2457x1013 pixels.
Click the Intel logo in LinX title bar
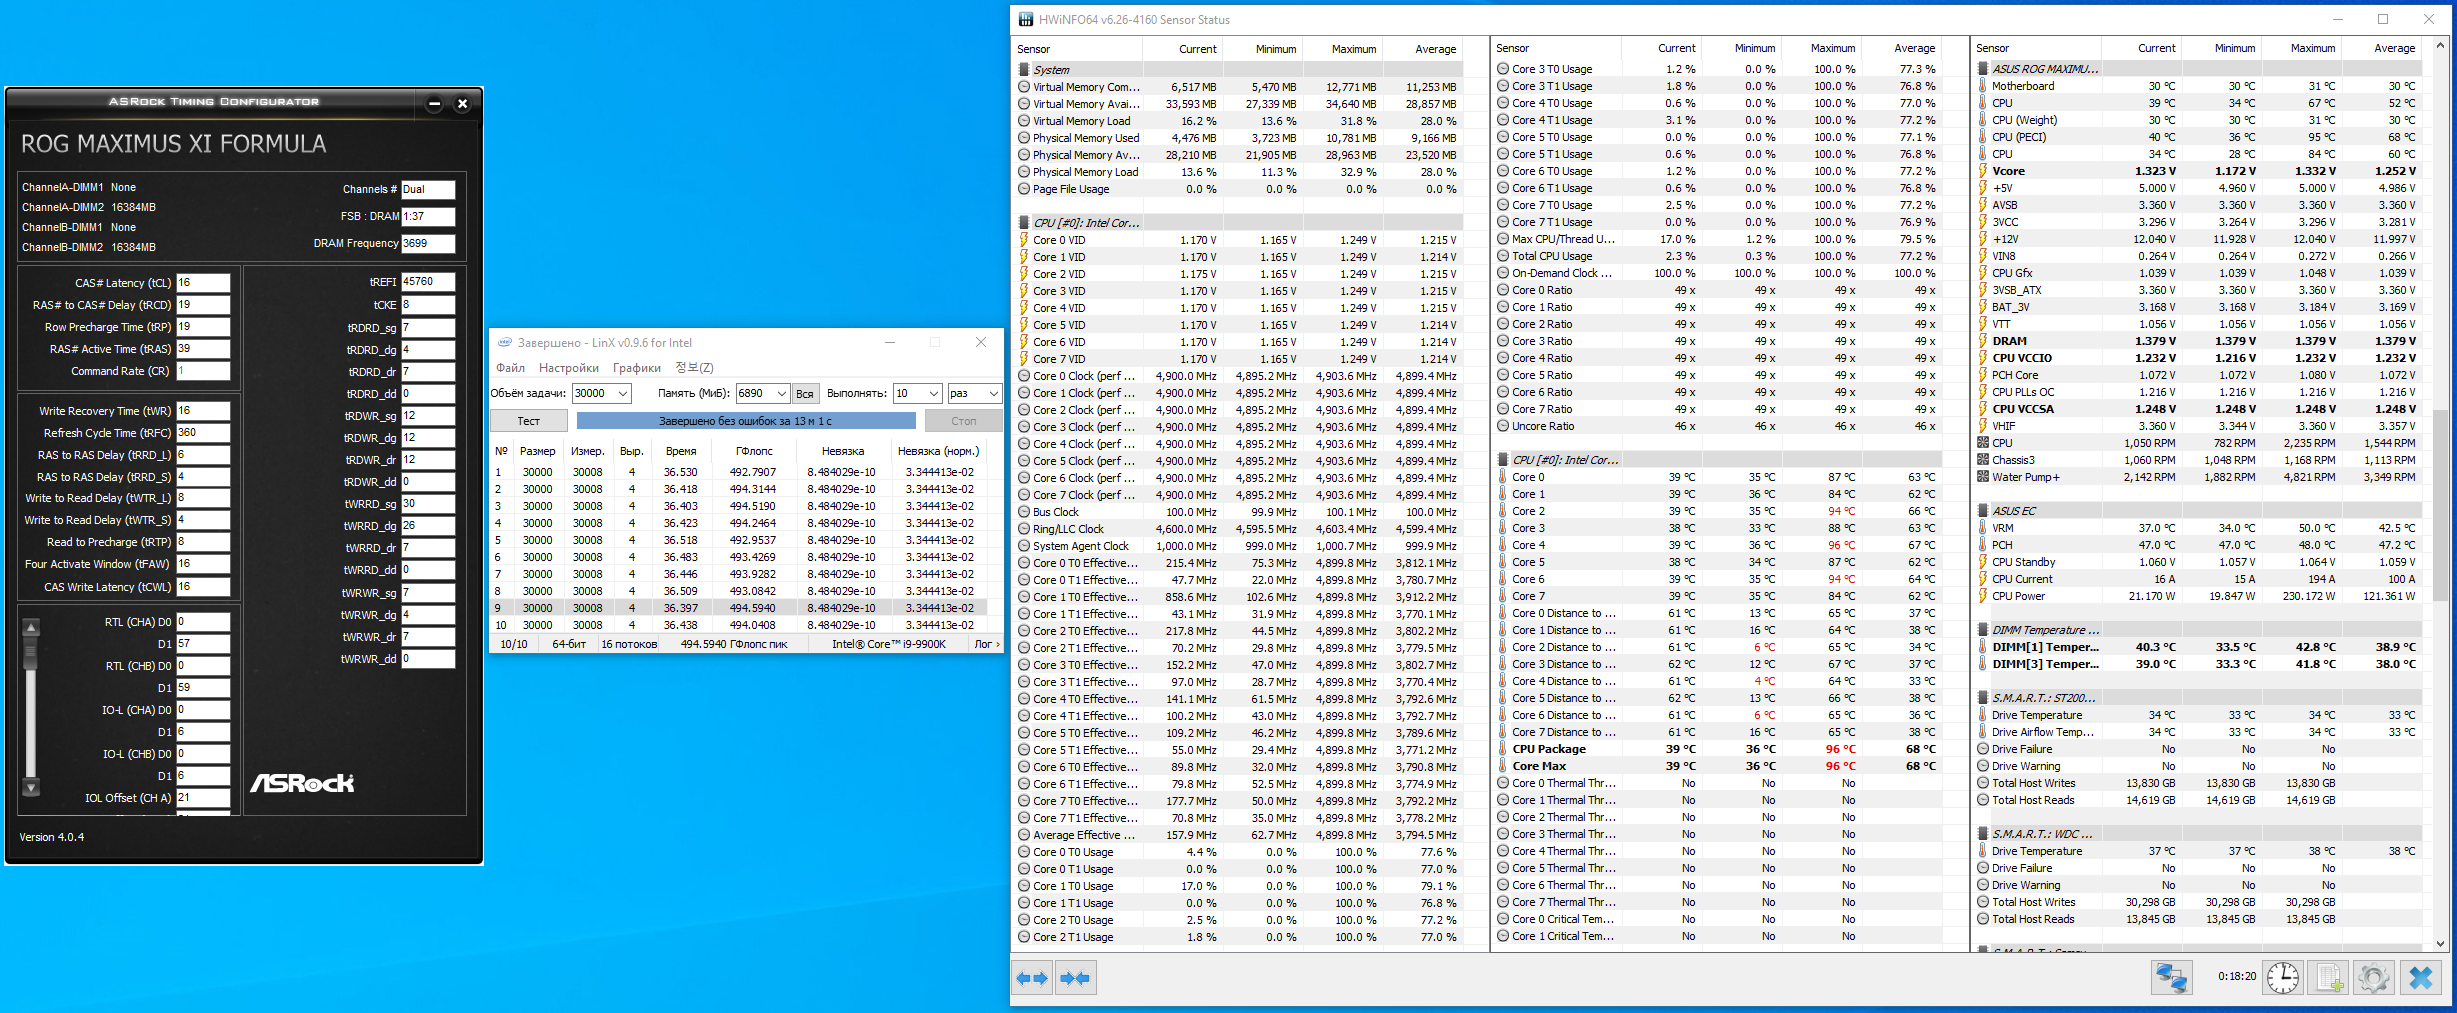point(505,343)
